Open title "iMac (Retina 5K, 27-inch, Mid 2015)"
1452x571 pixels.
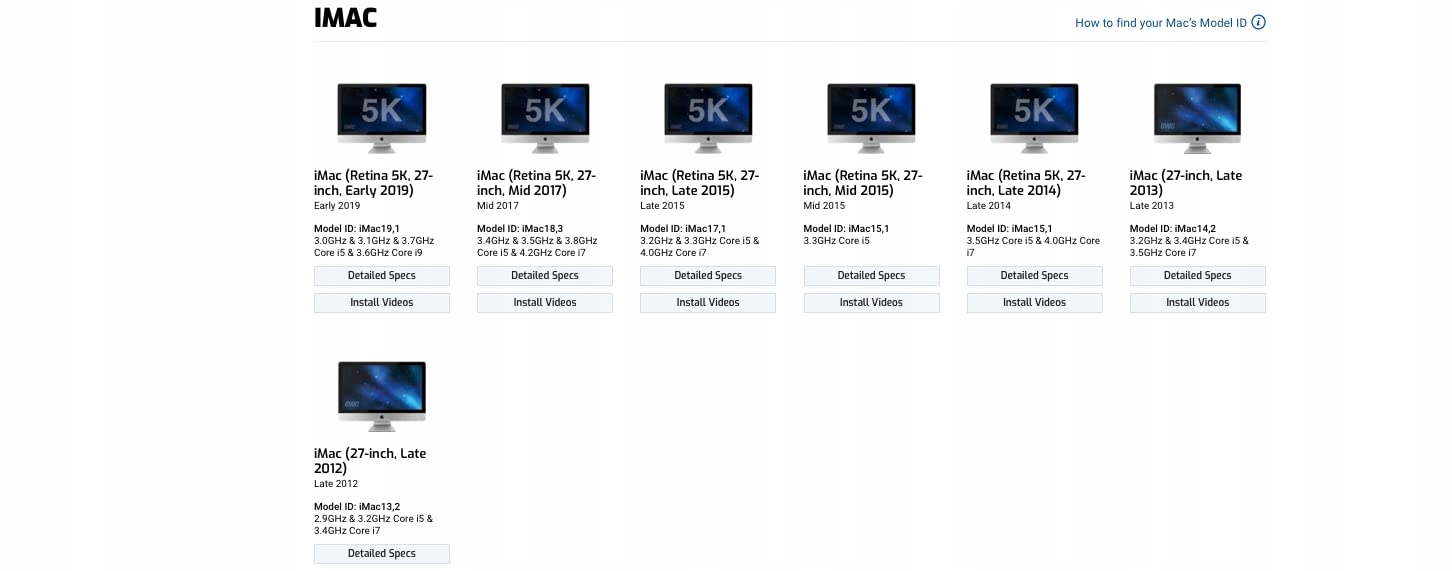click(862, 183)
